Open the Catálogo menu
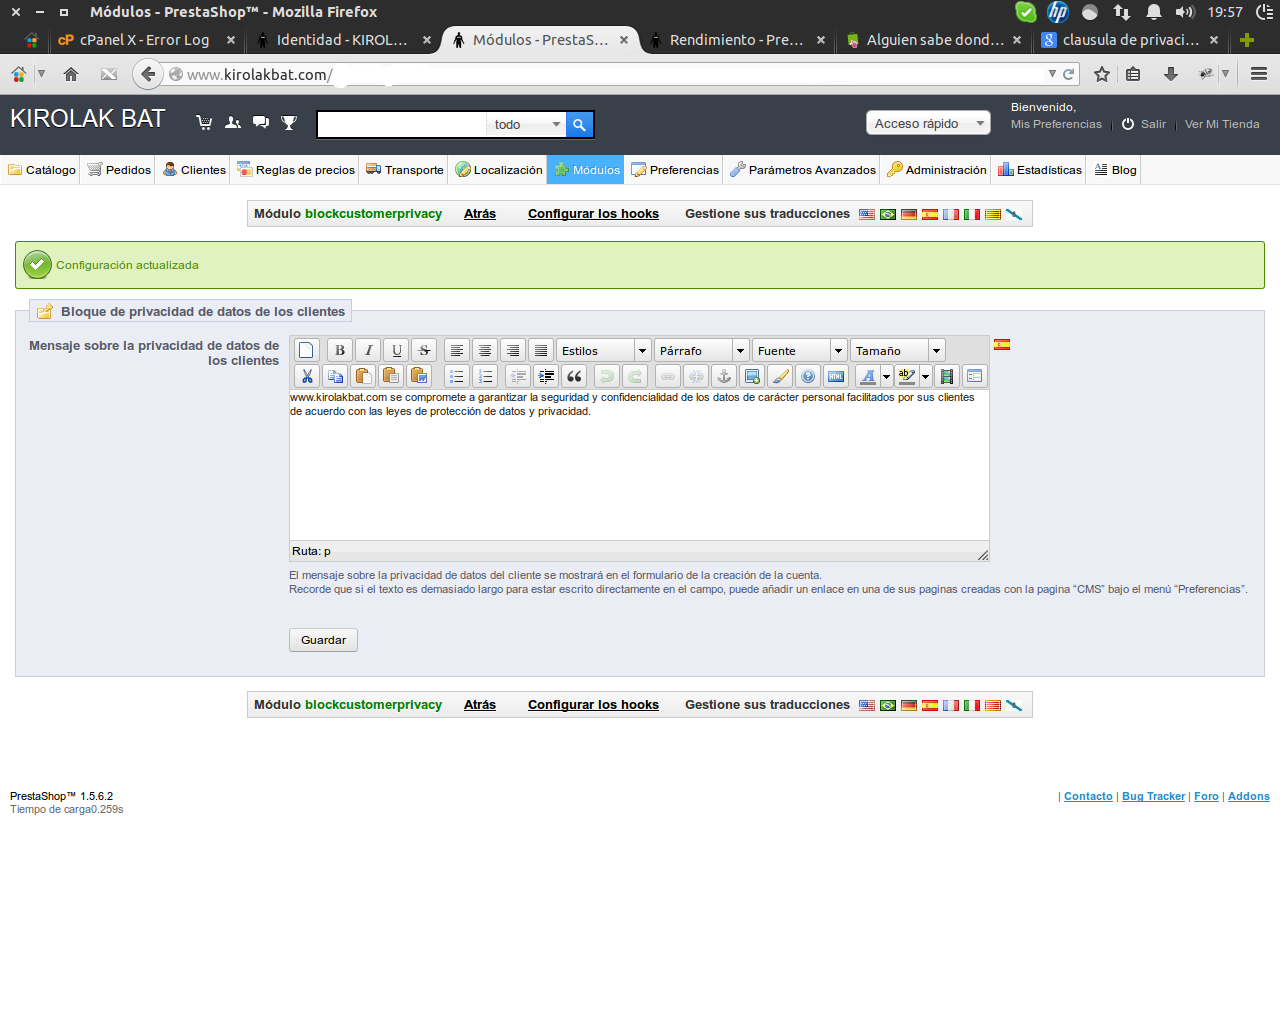 [42, 170]
